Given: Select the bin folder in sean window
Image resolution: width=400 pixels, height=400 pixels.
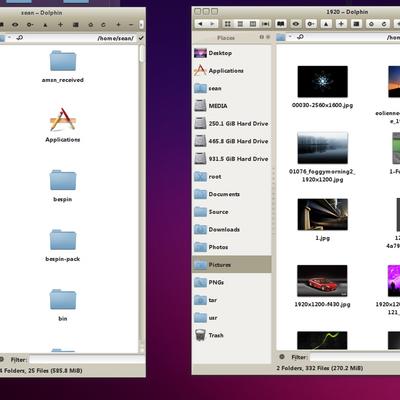Looking at the screenshot, I should pos(63,299).
